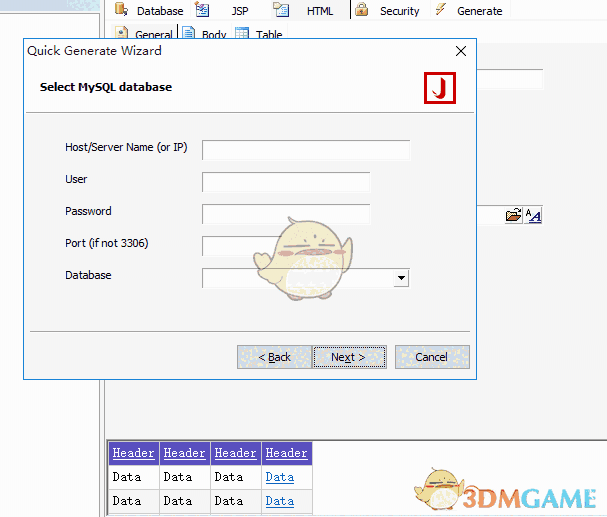Screen dimensions: 607x517
Task: Select the Table sub-tab
Action: (x=259, y=34)
